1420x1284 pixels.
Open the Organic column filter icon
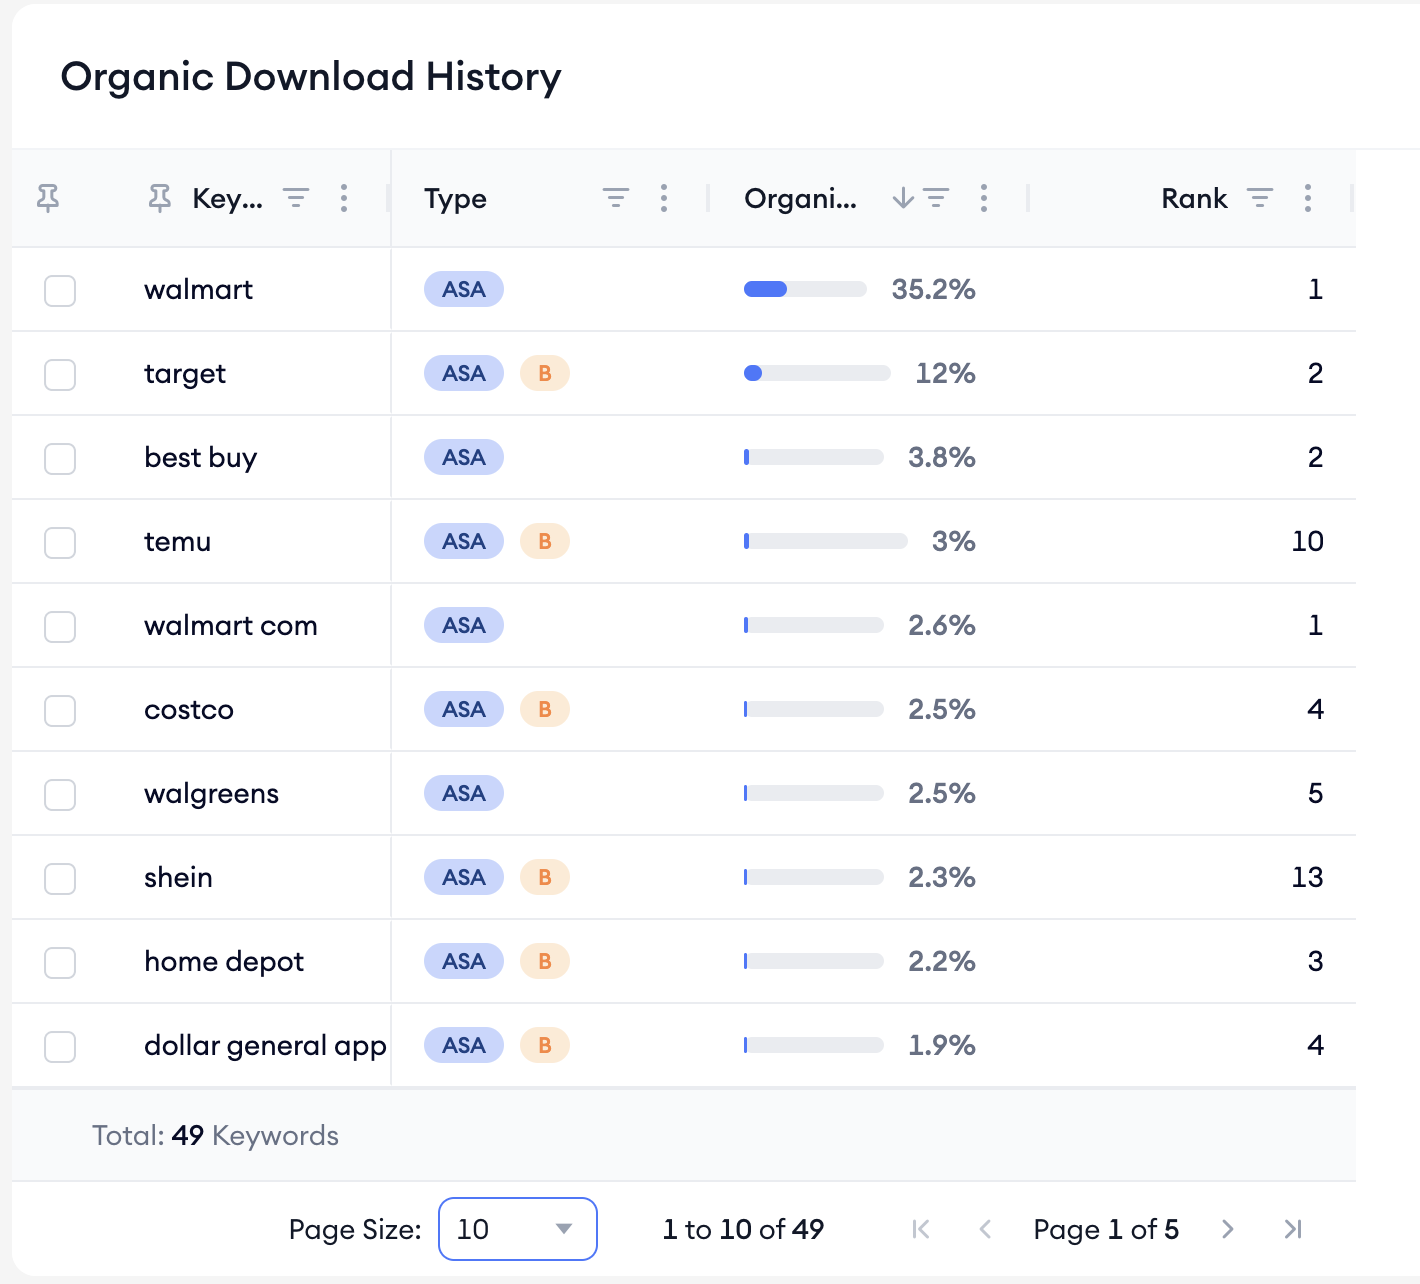(936, 198)
